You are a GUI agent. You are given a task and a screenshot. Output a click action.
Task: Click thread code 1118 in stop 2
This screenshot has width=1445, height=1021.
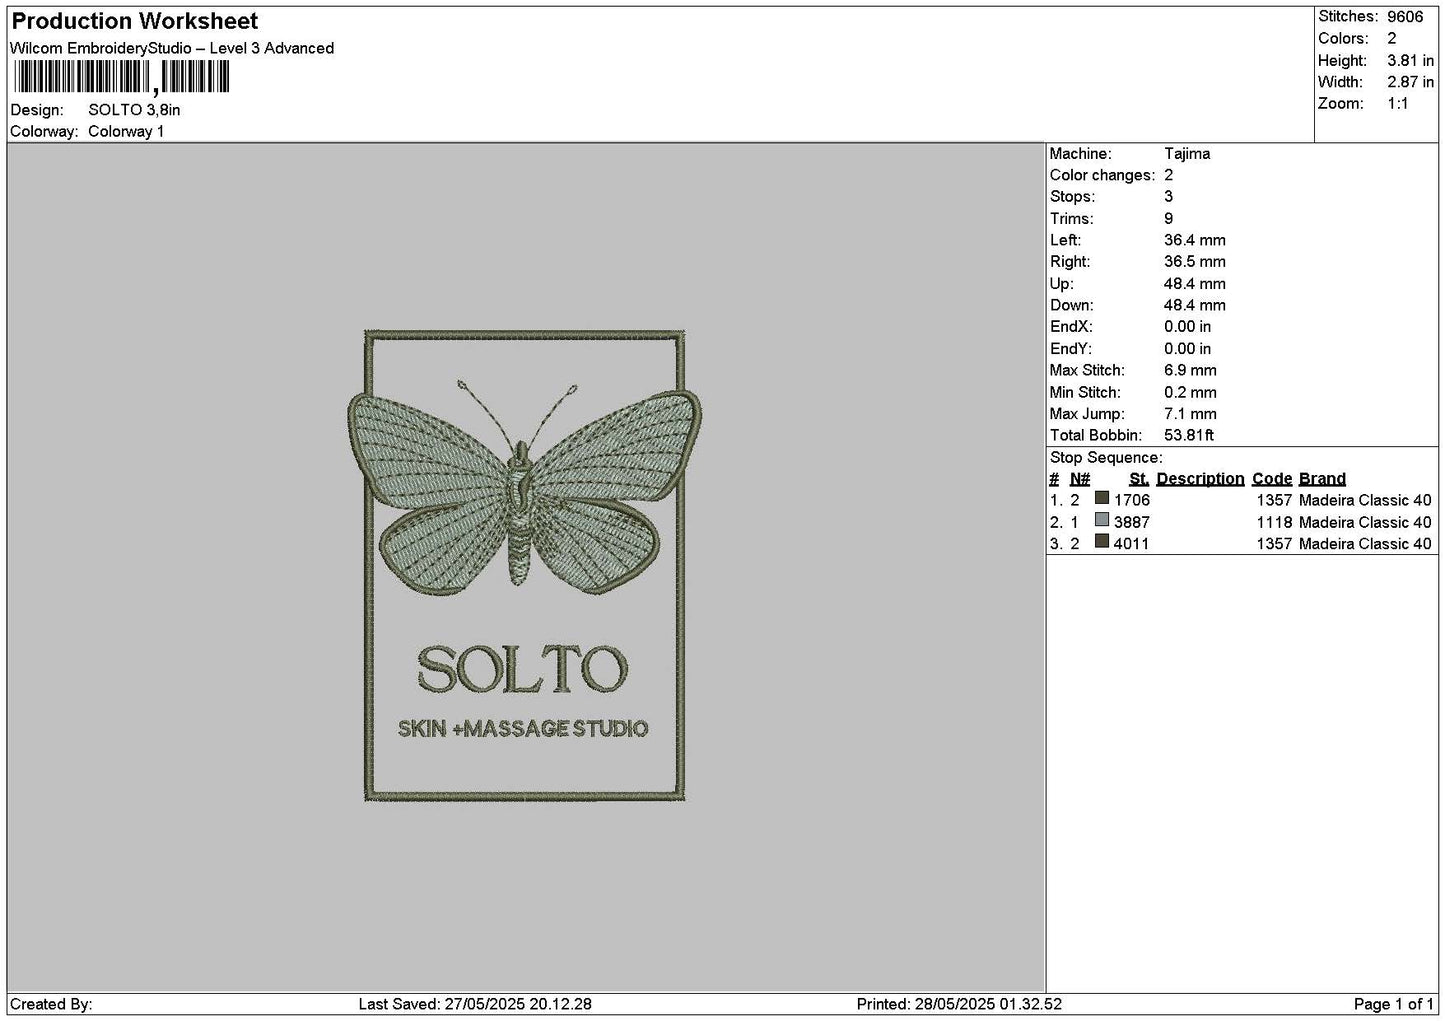point(1275,522)
